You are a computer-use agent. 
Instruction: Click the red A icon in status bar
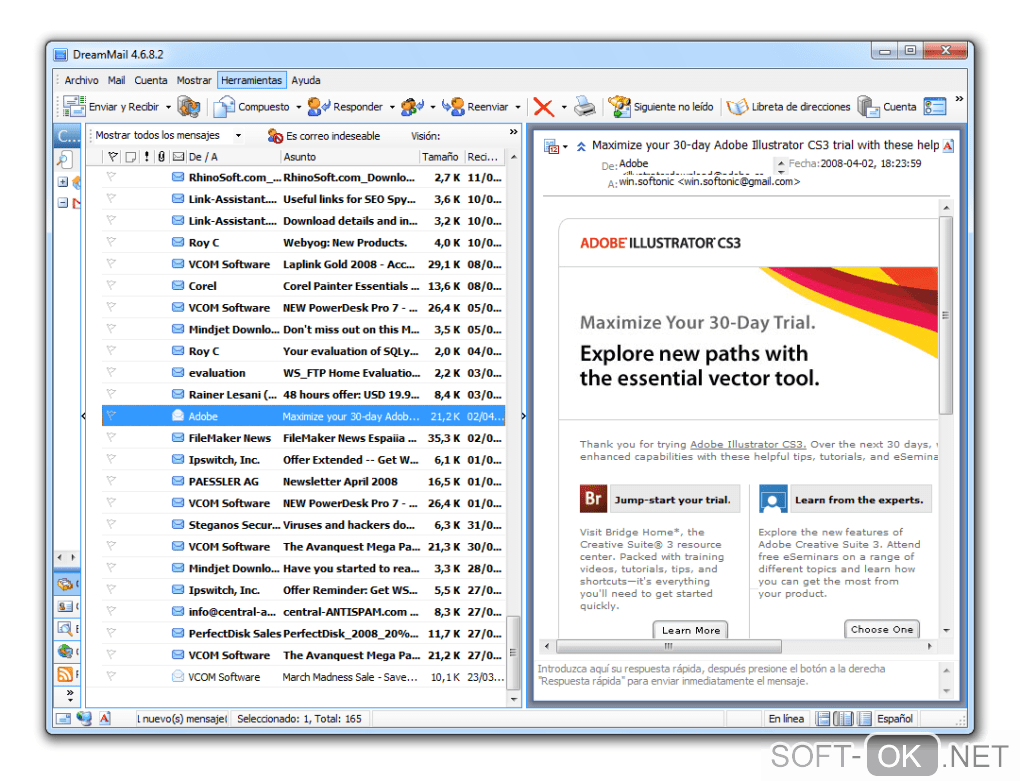click(105, 718)
